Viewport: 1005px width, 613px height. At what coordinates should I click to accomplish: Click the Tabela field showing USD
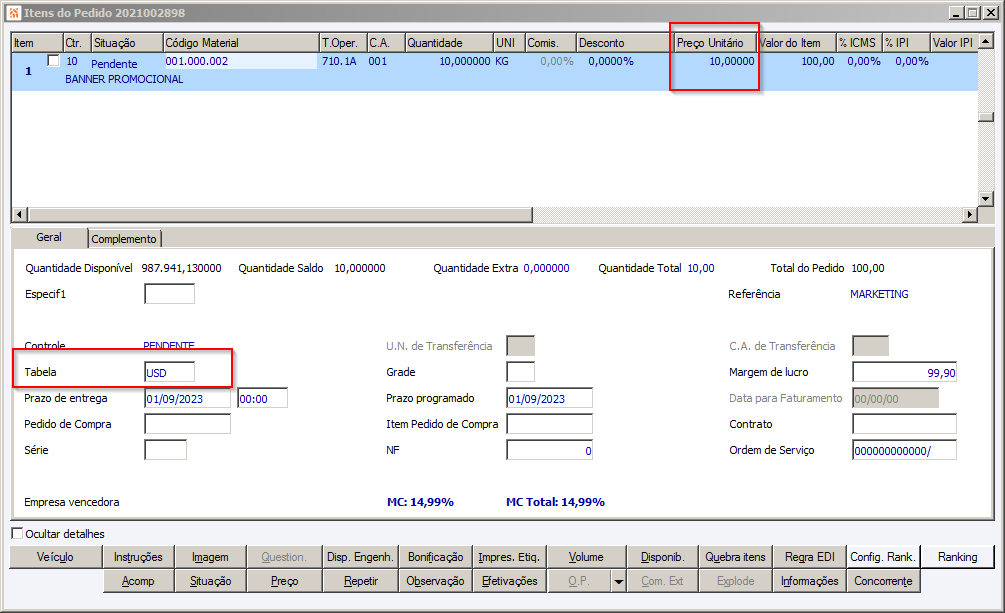(x=169, y=373)
